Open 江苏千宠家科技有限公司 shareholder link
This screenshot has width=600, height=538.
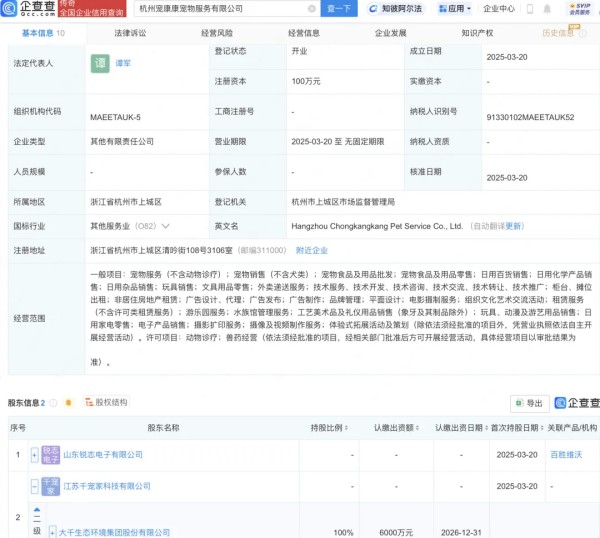107,486
